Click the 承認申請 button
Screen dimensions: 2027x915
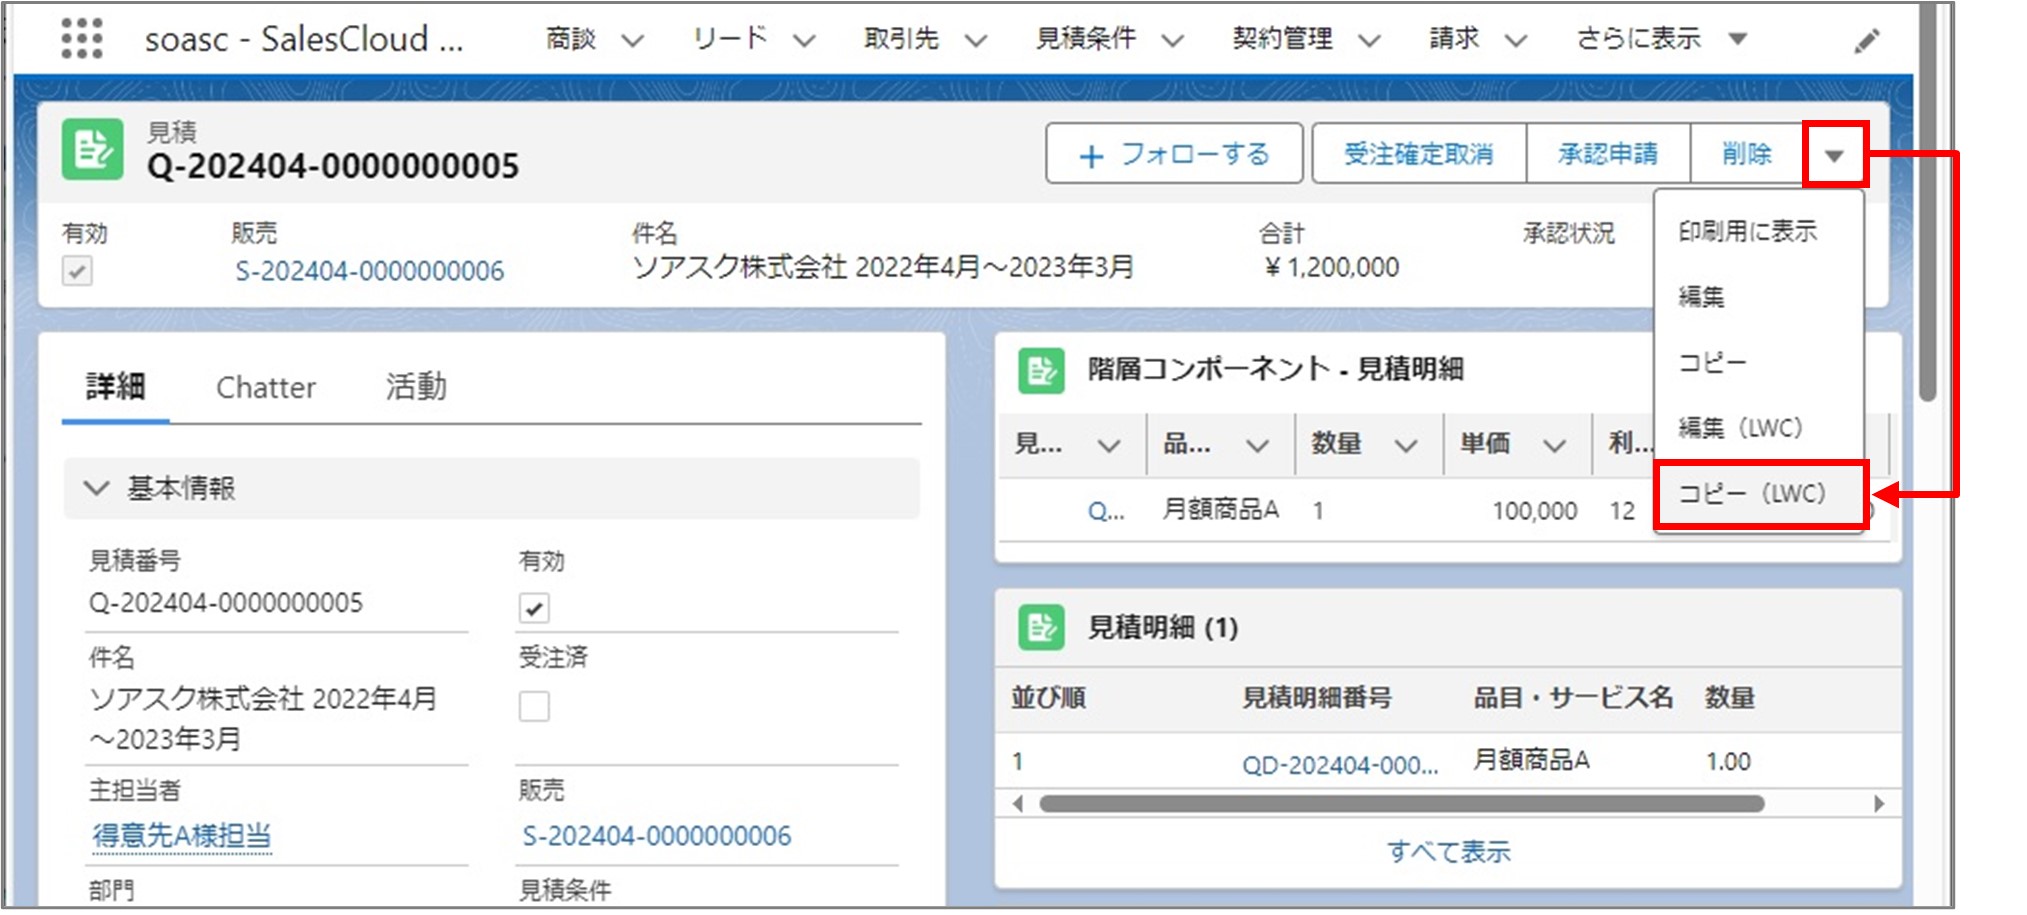tap(1608, 154)
